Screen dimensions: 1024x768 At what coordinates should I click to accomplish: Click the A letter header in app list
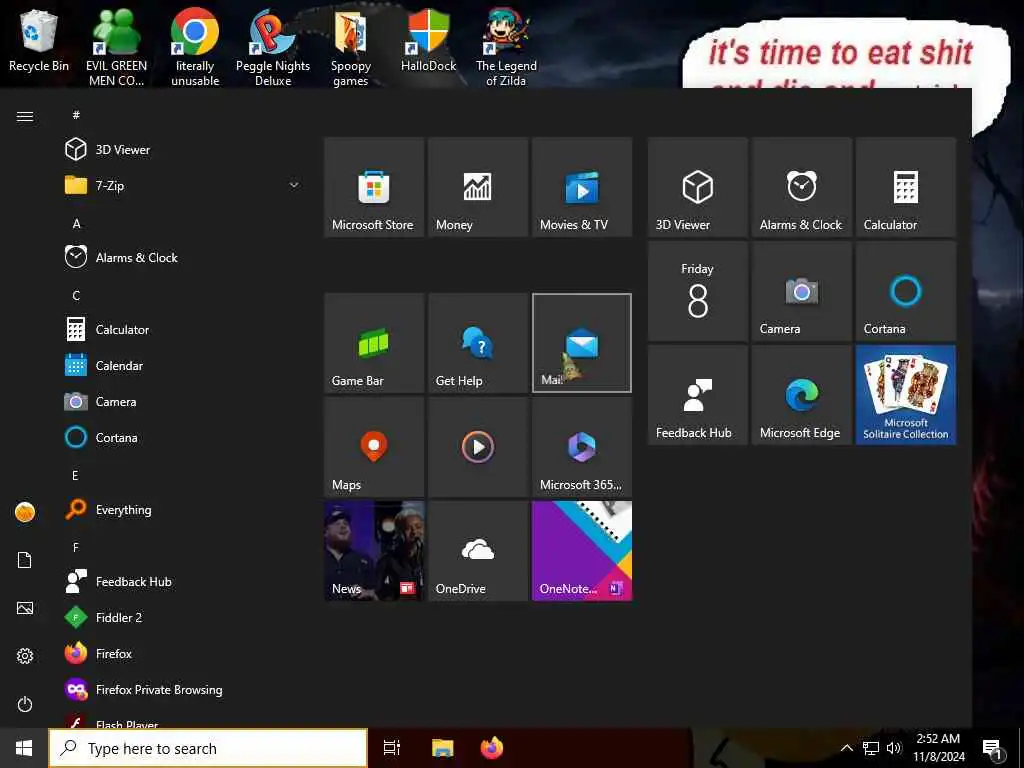point(76,223)
